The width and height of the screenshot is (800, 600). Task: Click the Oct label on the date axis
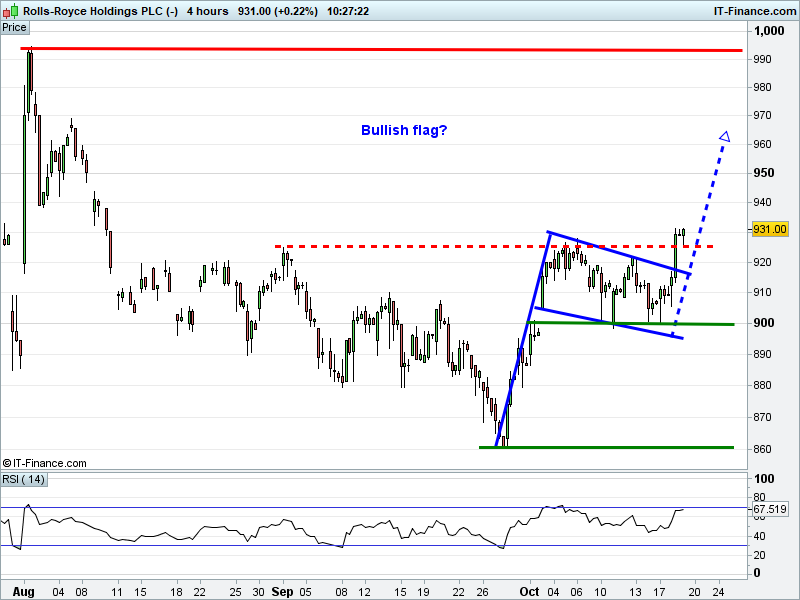529,592
